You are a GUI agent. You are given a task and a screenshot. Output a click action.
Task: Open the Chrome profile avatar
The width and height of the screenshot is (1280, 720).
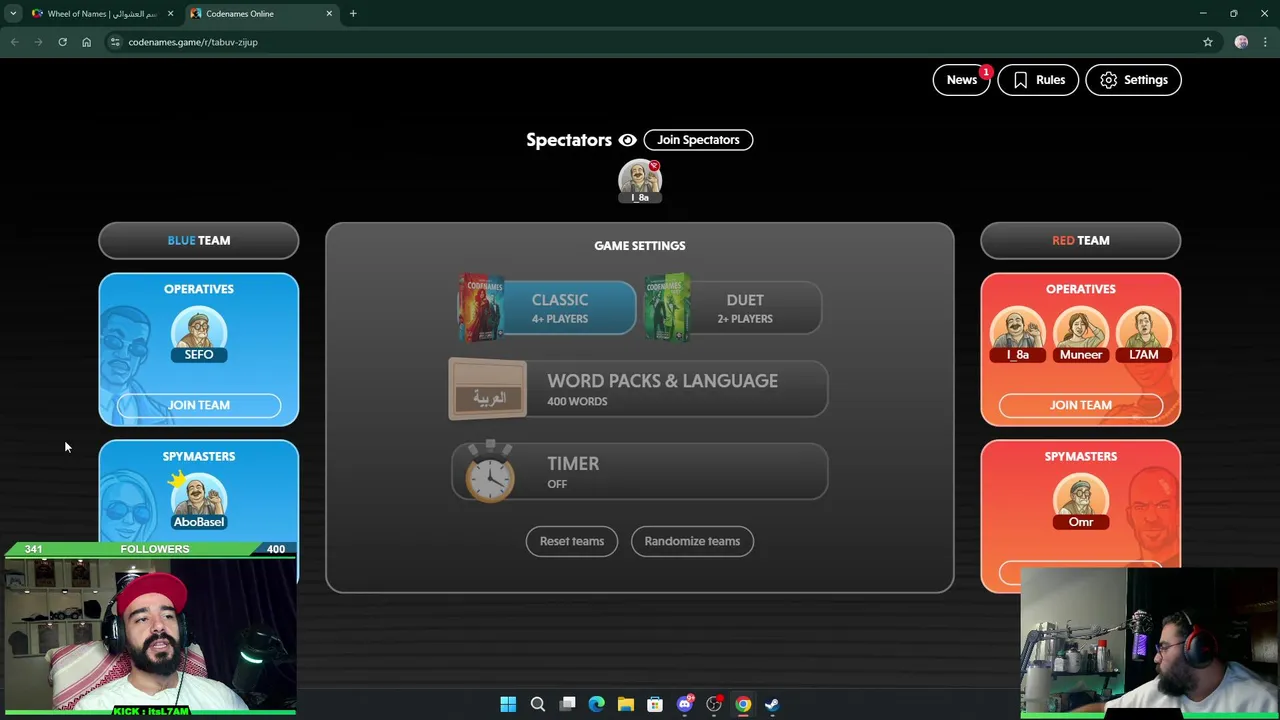click(1241, 42)
